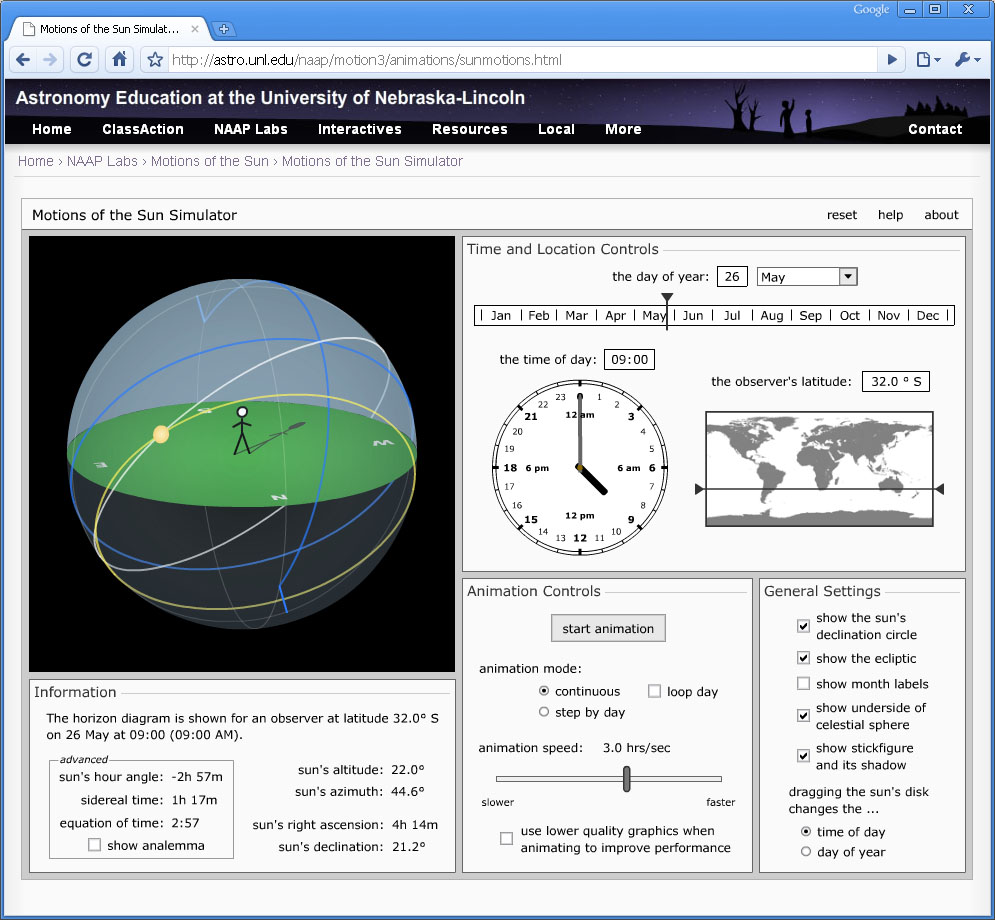Click the animation speed slider handle

(x=626, y=779)
